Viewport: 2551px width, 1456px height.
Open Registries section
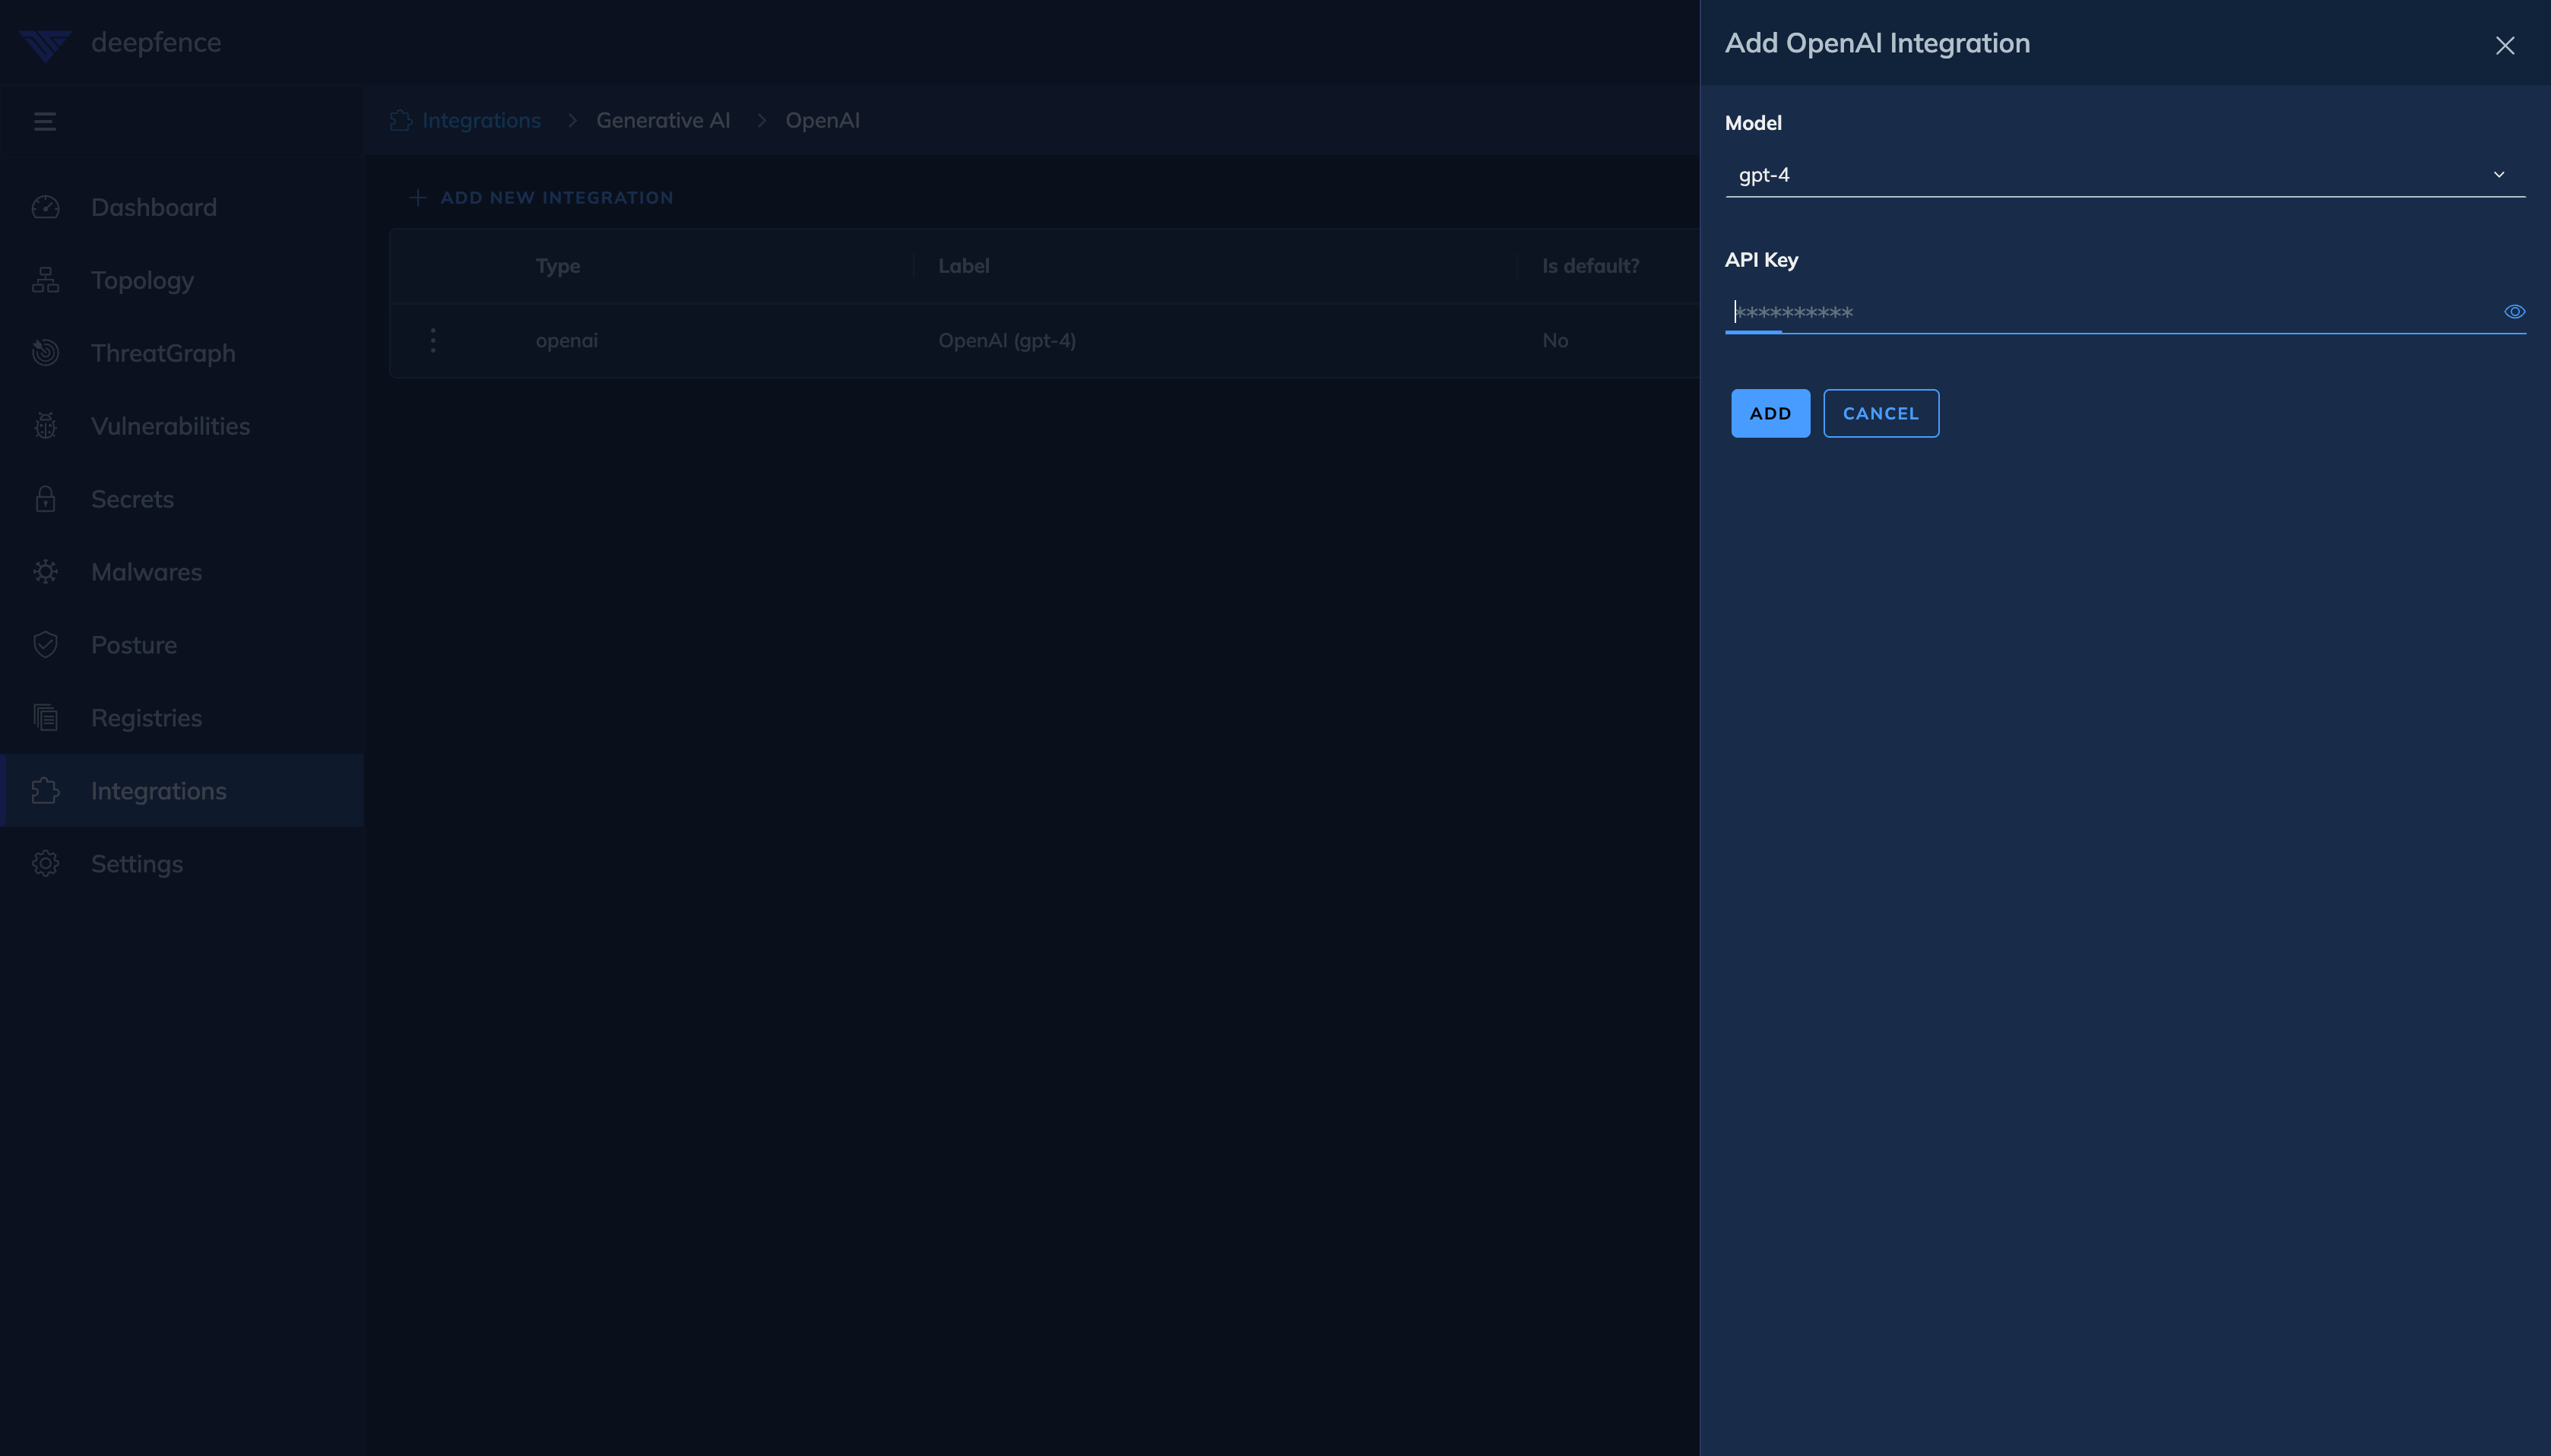145,717
